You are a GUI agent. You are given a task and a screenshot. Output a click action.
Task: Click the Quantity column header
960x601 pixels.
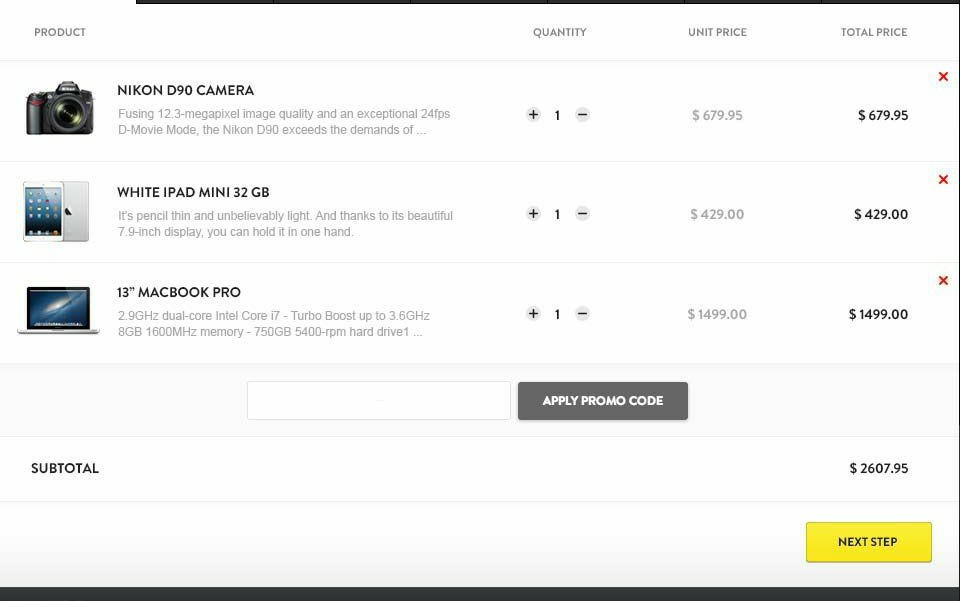[560, 32]
